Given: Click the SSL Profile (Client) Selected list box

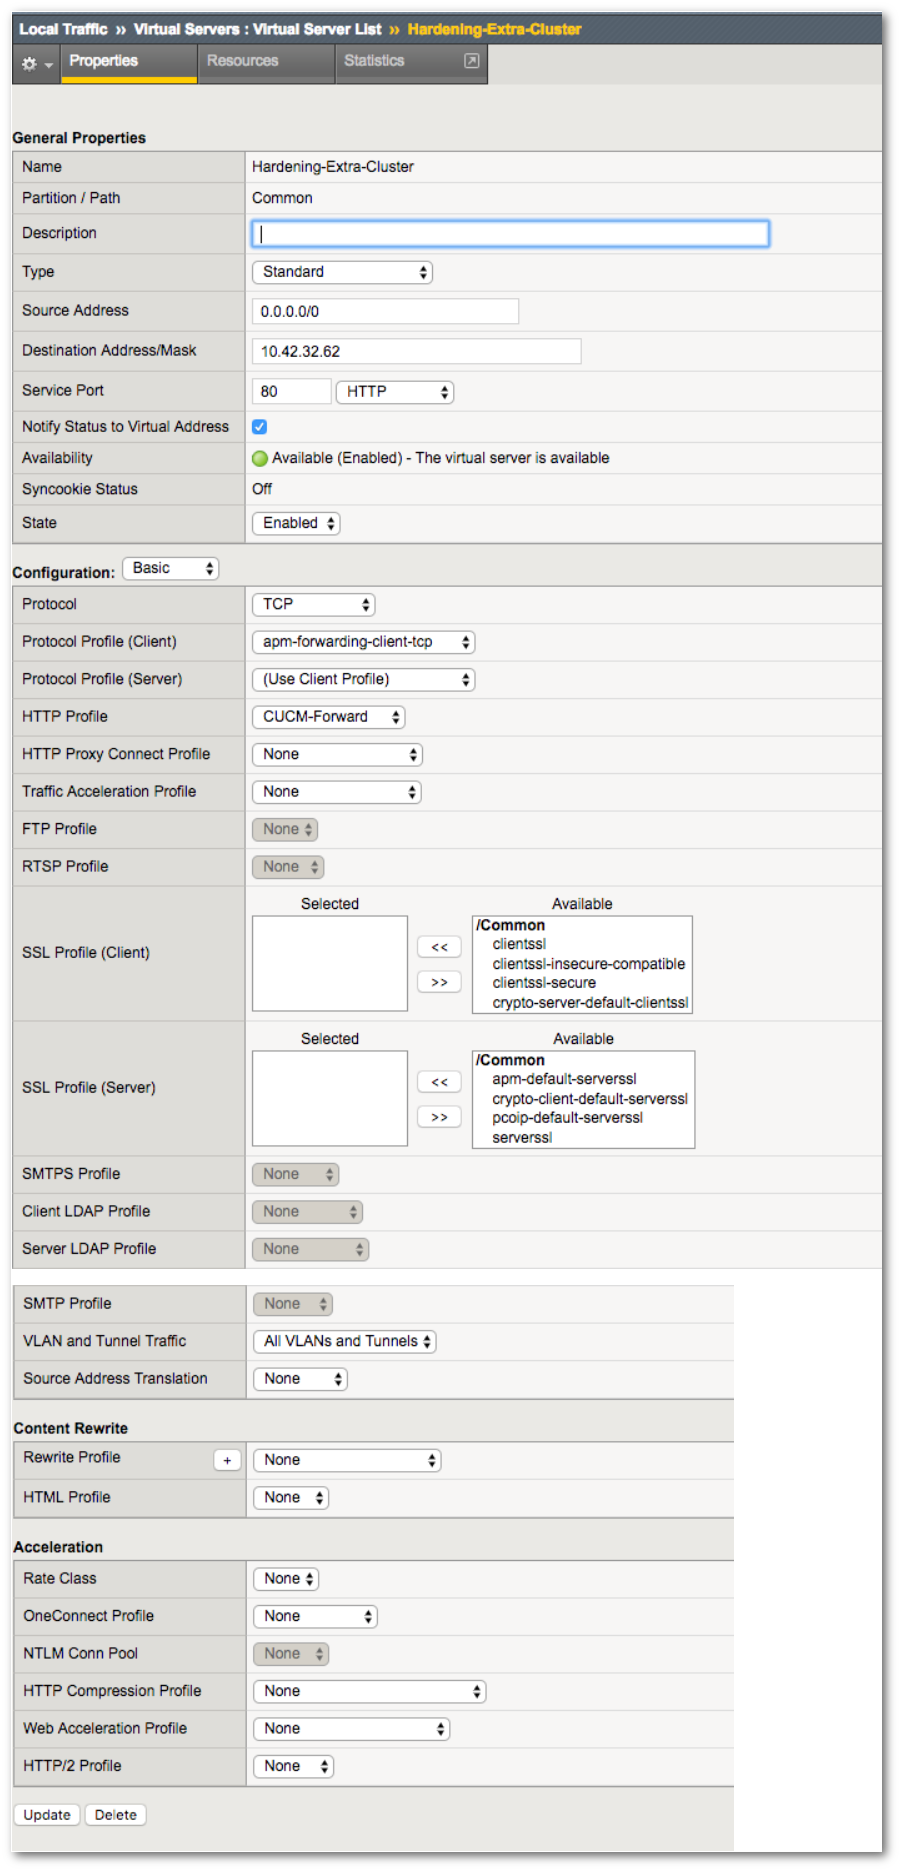Looking at the screenshot, I should point(330,964).
